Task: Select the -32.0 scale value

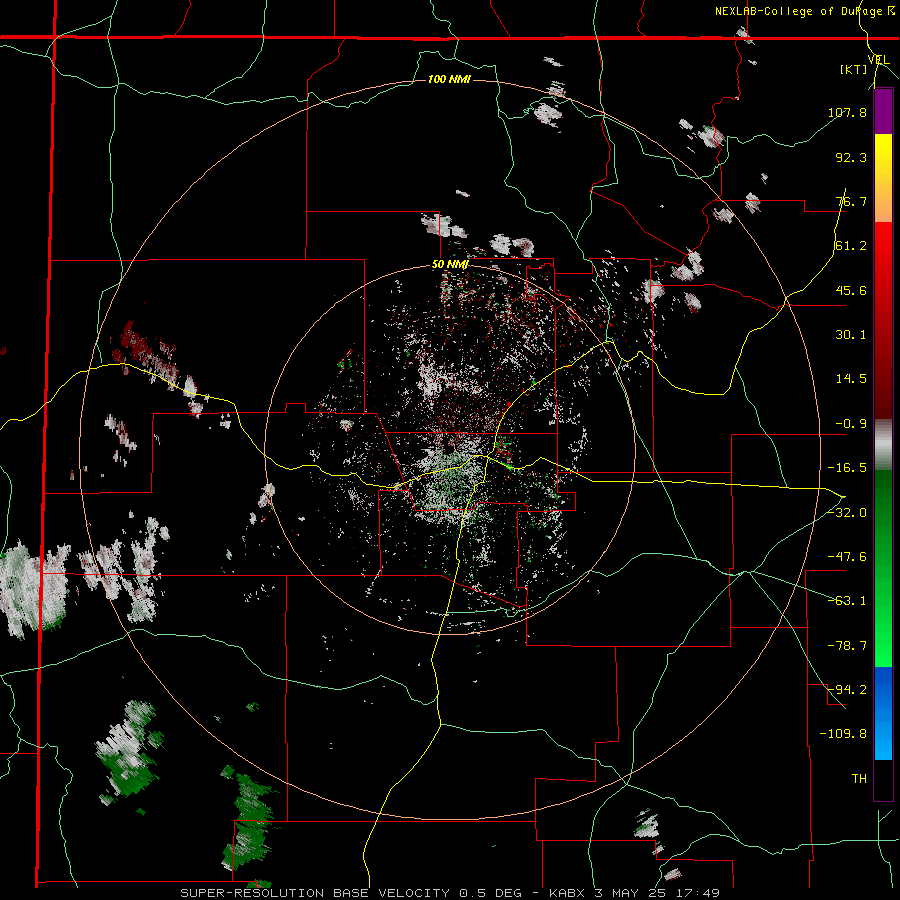Action: pos(847,512)
